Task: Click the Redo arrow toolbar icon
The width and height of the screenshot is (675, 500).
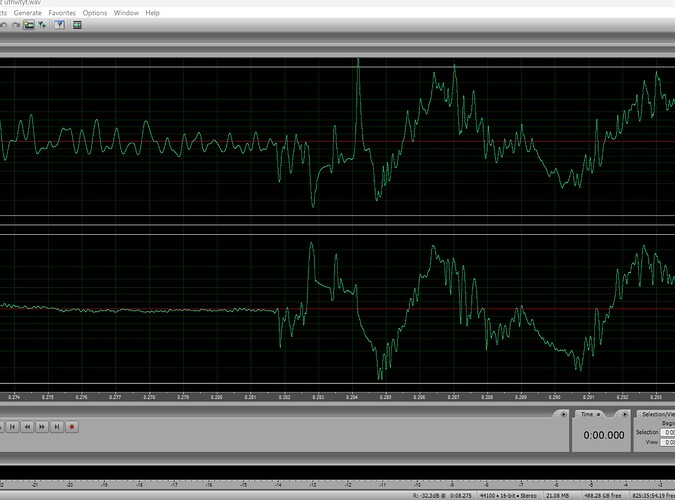Action: click(16, 25)
